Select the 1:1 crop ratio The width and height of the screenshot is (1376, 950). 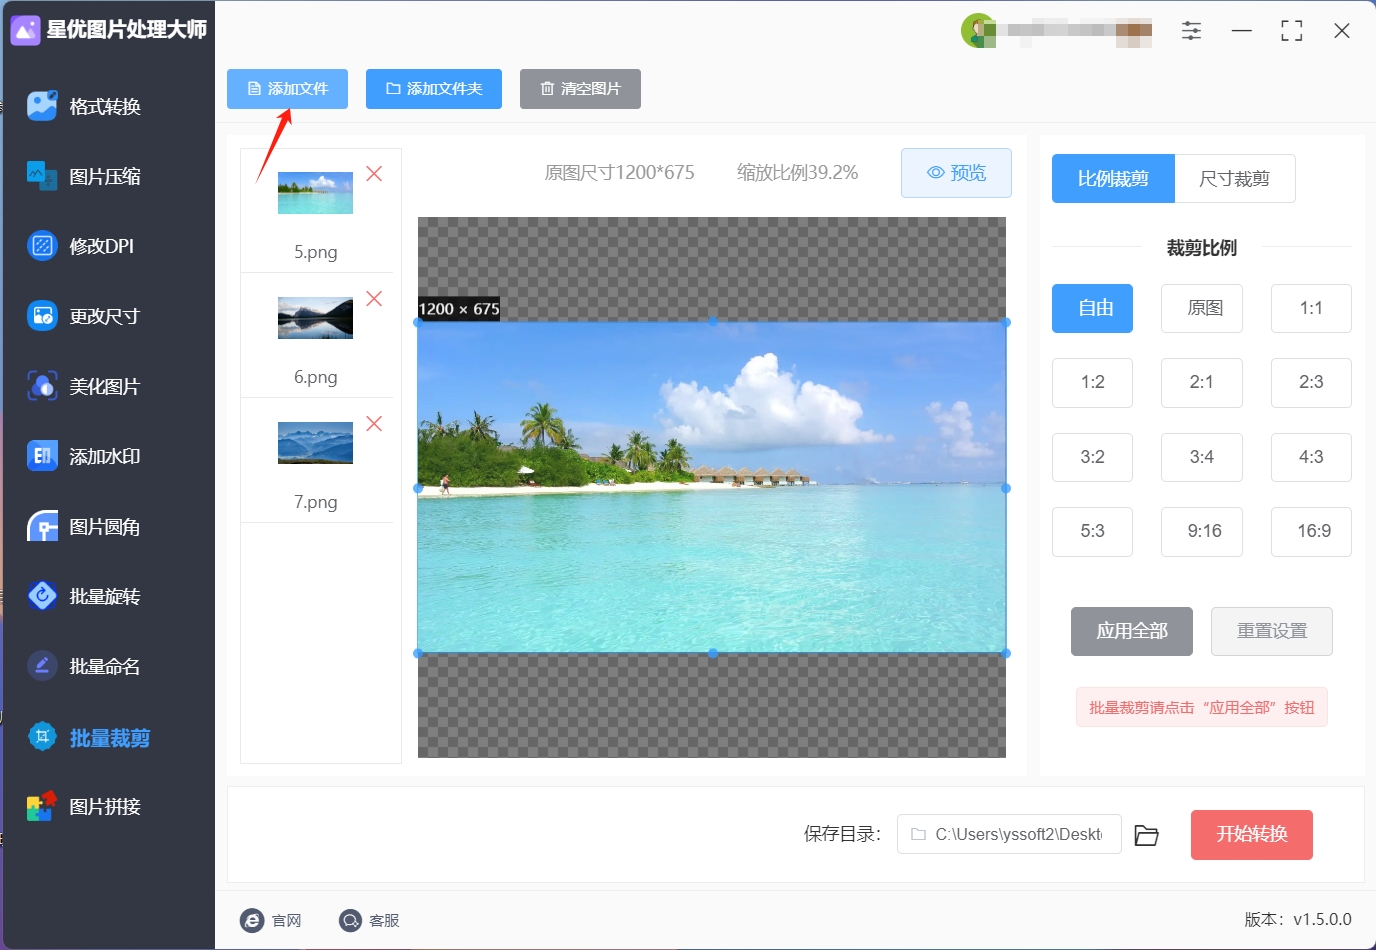(x=1311, y=308)
